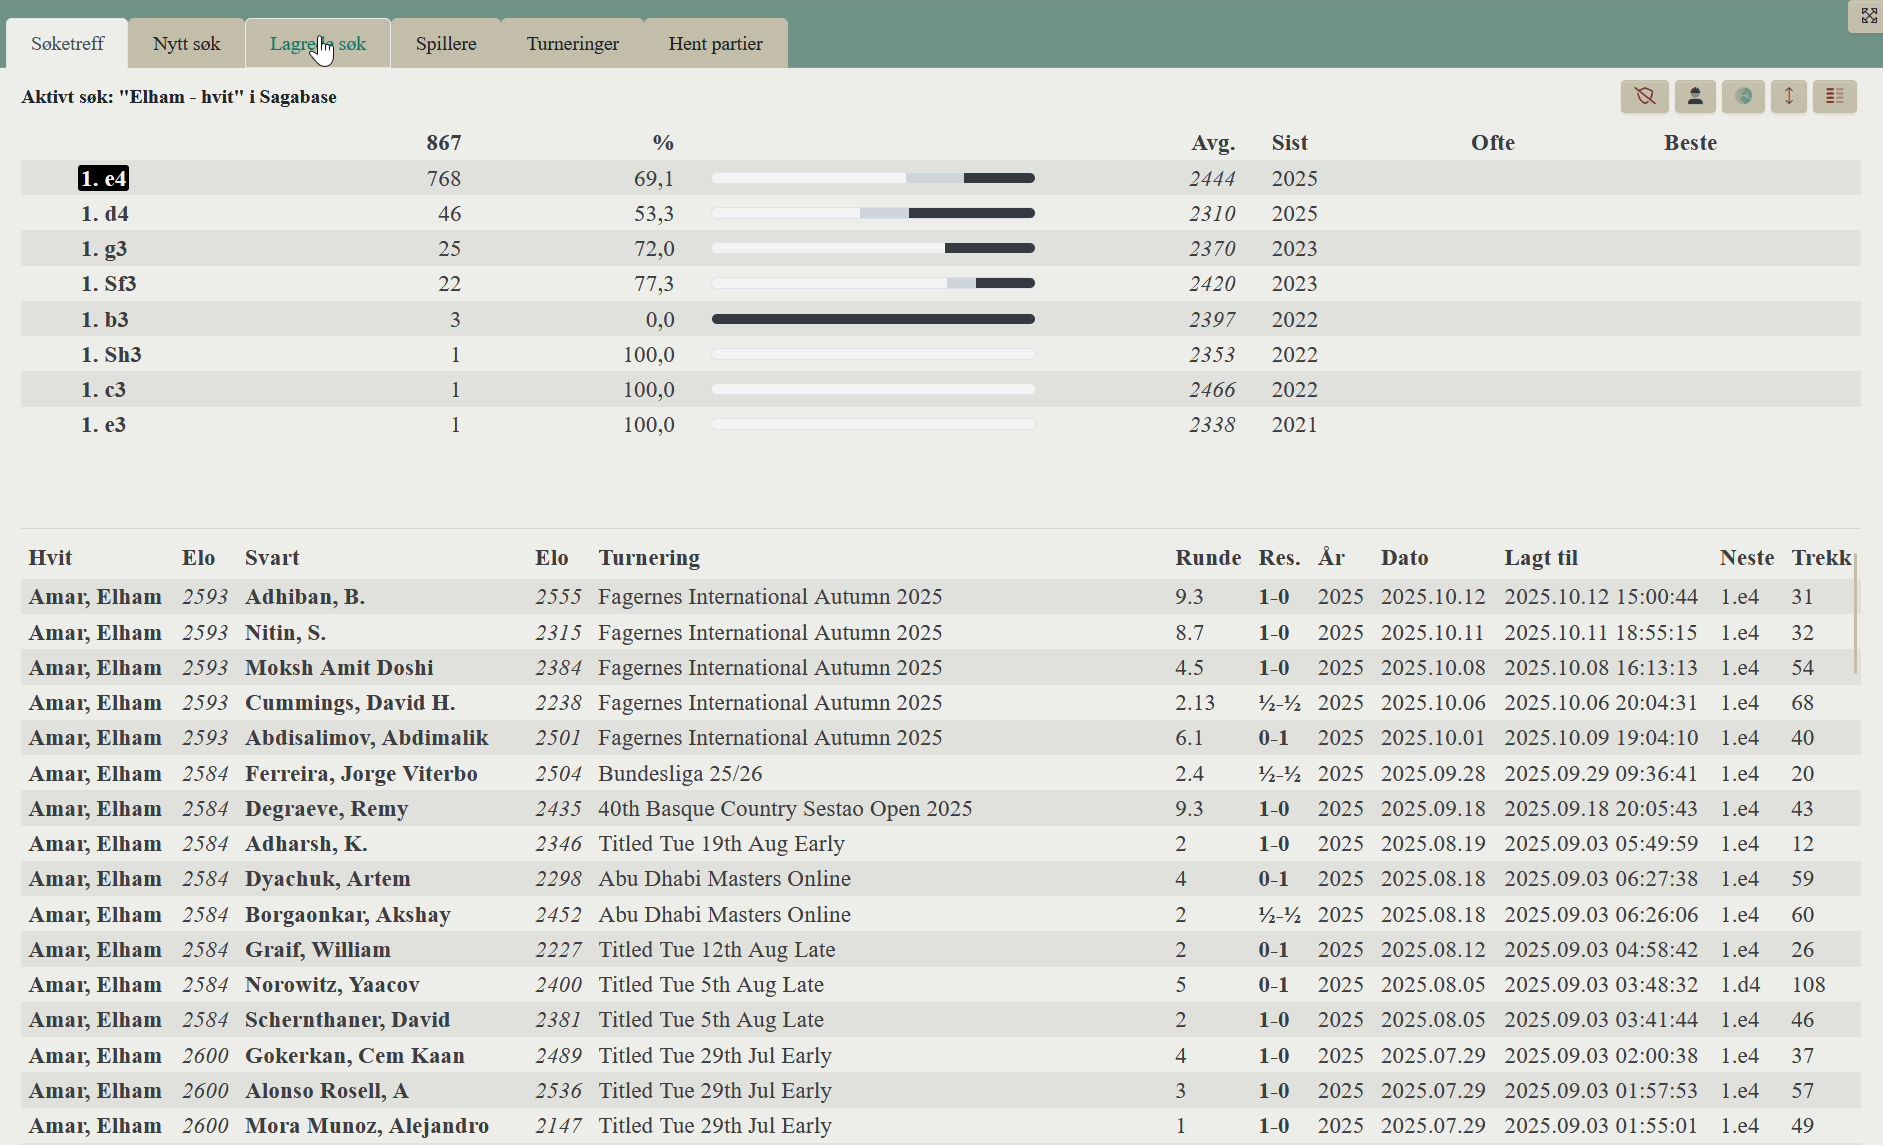The height and width of the screenshot is (1145, 1883).
Task: Click the fullscreen expand icon in the corner
Action: [1868, 16]
